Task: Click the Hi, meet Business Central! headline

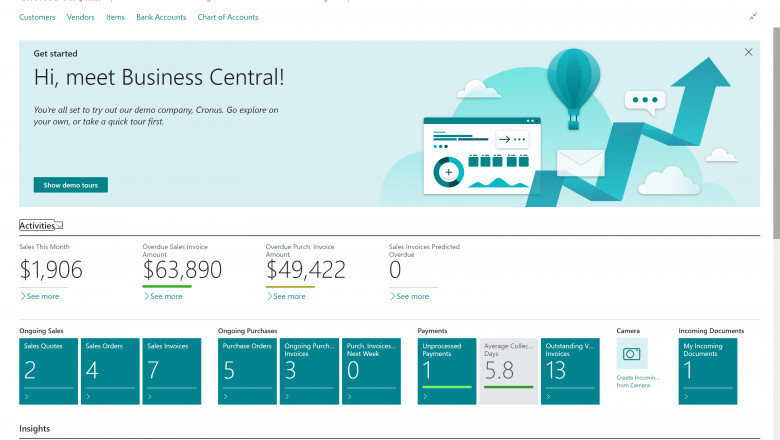Action: [x=159, y=78]
